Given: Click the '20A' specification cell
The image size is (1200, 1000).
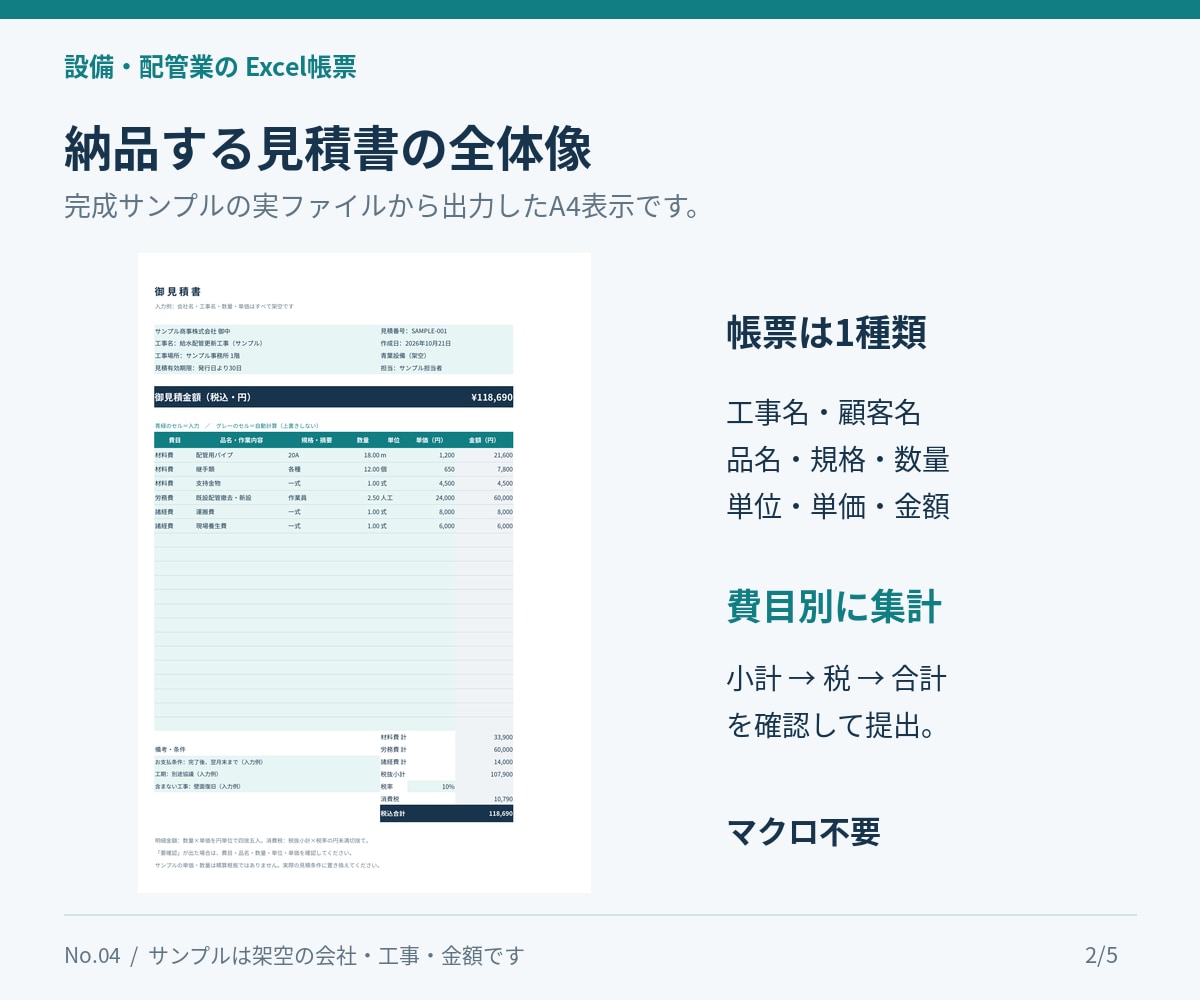Looking at the screenshot, I should pyautogui.click(x=293, y=455).
